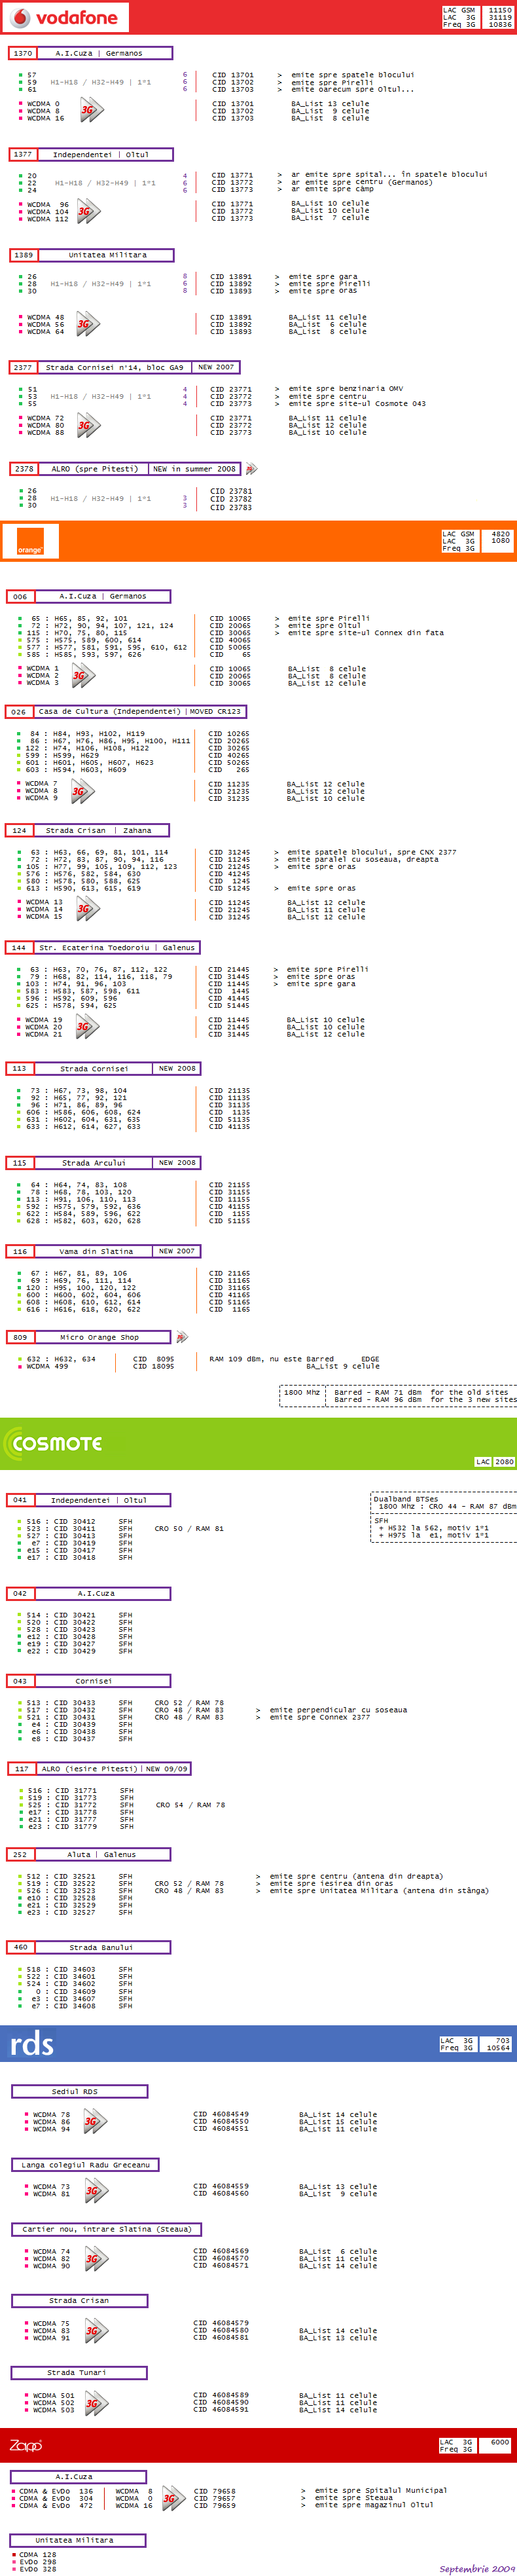
Task: Click the 3G icon for site 2377 Strada Cornisei
Action: 88,425
